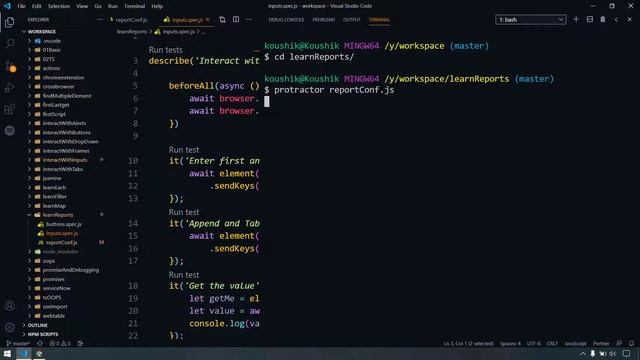Open Explorer more actions ellipsis
640x360 pixels.
tap(99, 20)
